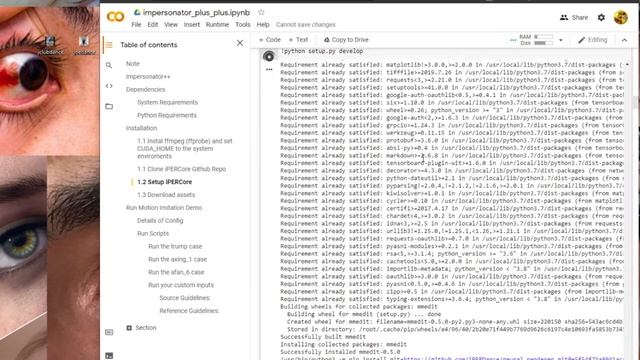Open the Colab logo home link
The width and height of the screenshot is (640, 360).
coord(116,17)
